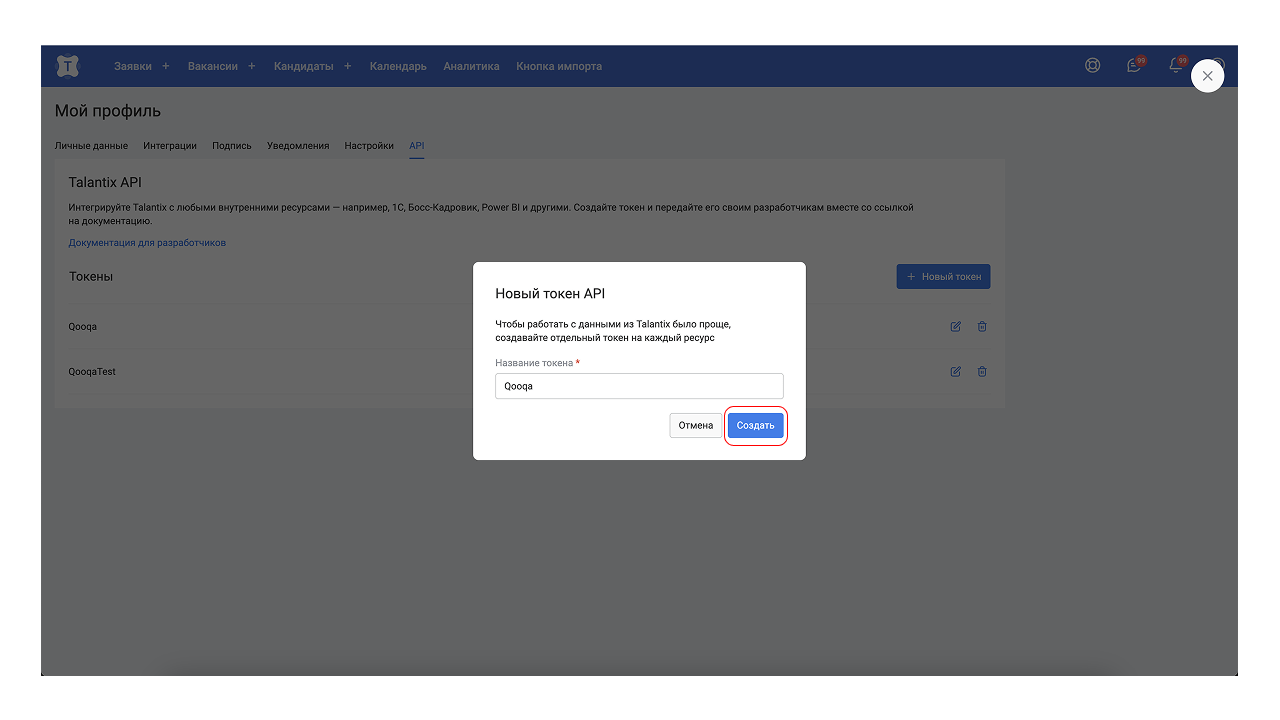
Task: Select the API tab
Action: (x=417, y=146)
